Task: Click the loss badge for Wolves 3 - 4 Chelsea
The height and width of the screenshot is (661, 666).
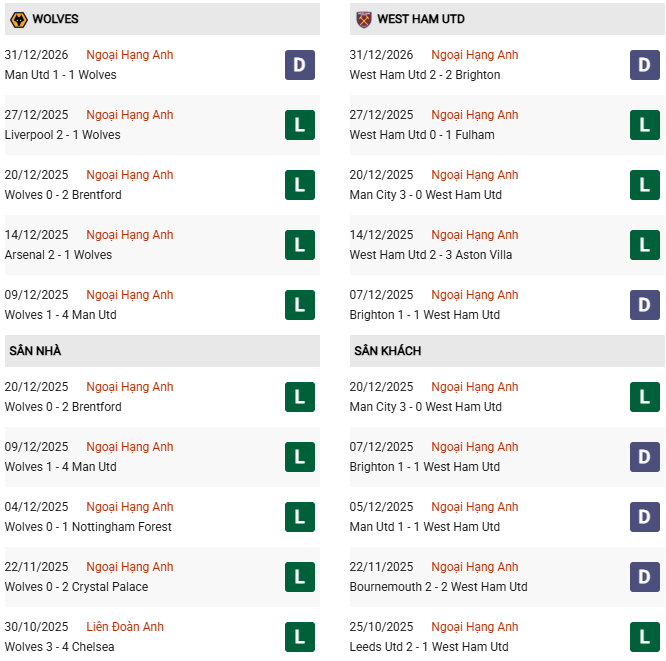Action: [299, 637]
